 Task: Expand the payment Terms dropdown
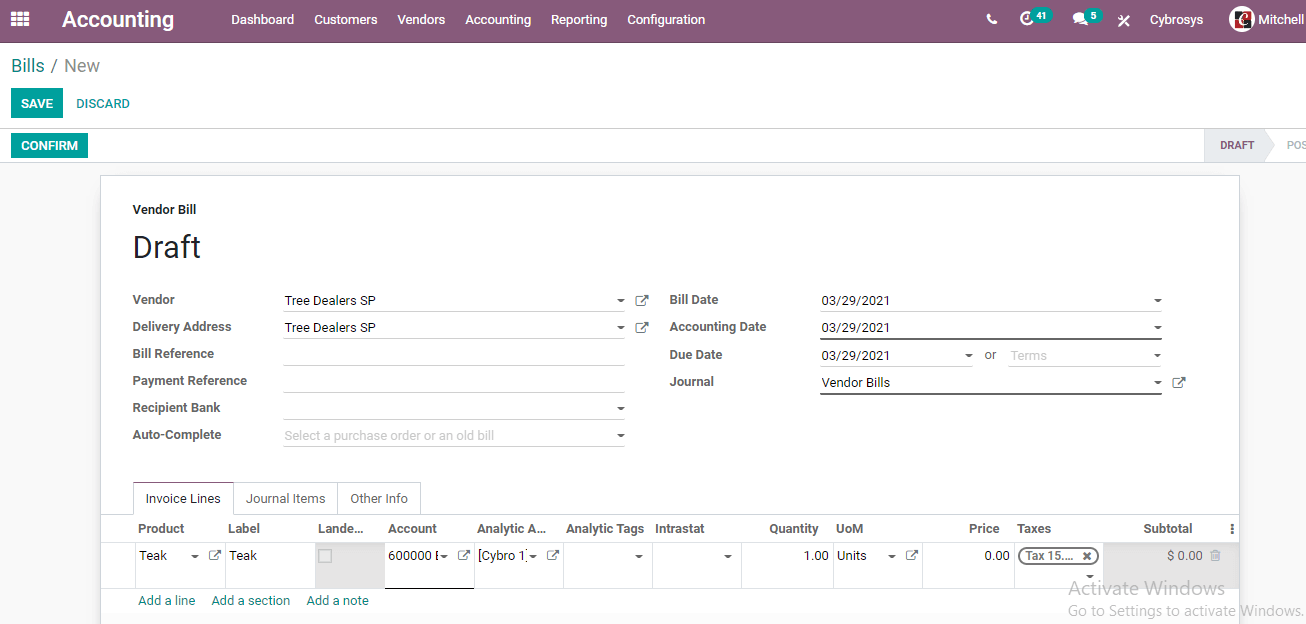click(1157, 356)
